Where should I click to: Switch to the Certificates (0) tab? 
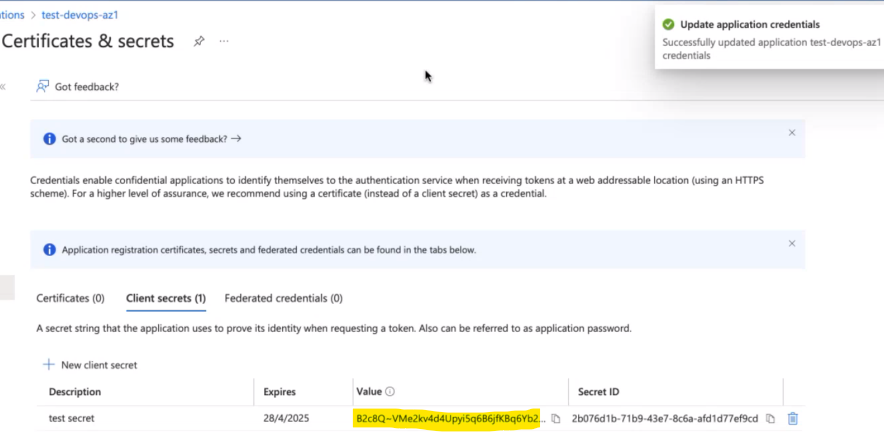pos(70,298)
